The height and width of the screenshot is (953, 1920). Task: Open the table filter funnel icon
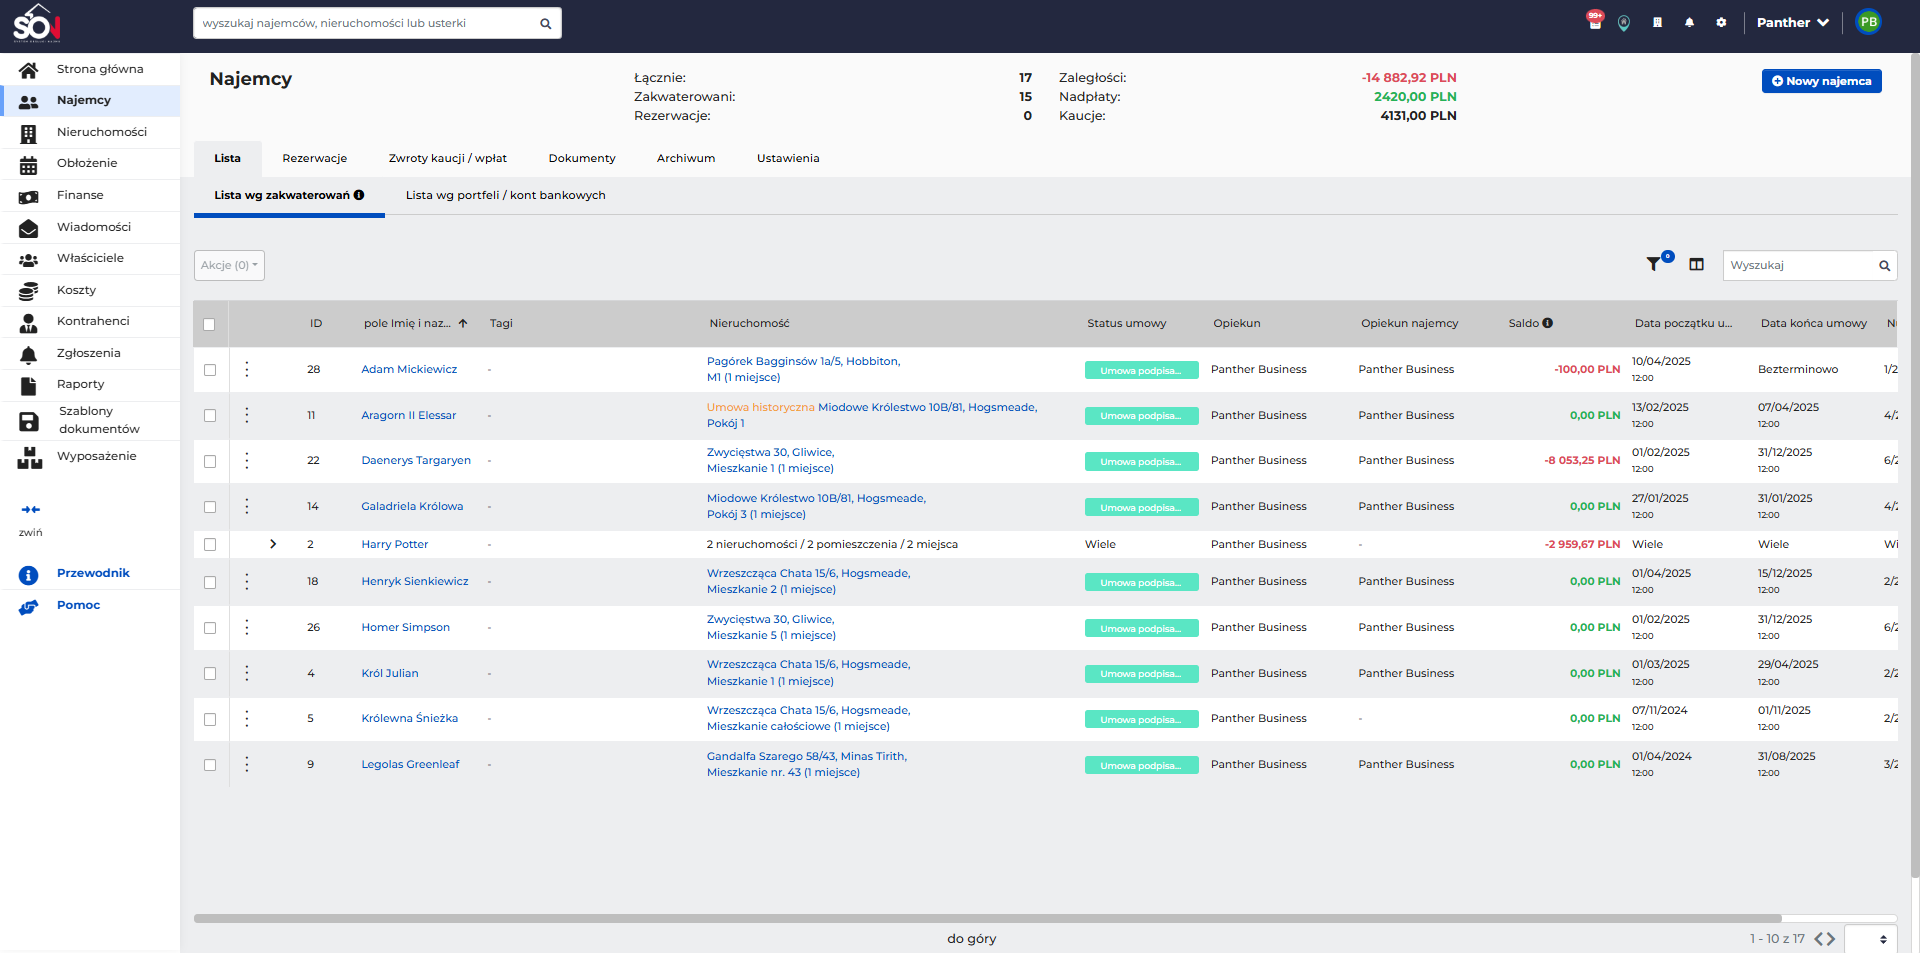(1654, 264)
